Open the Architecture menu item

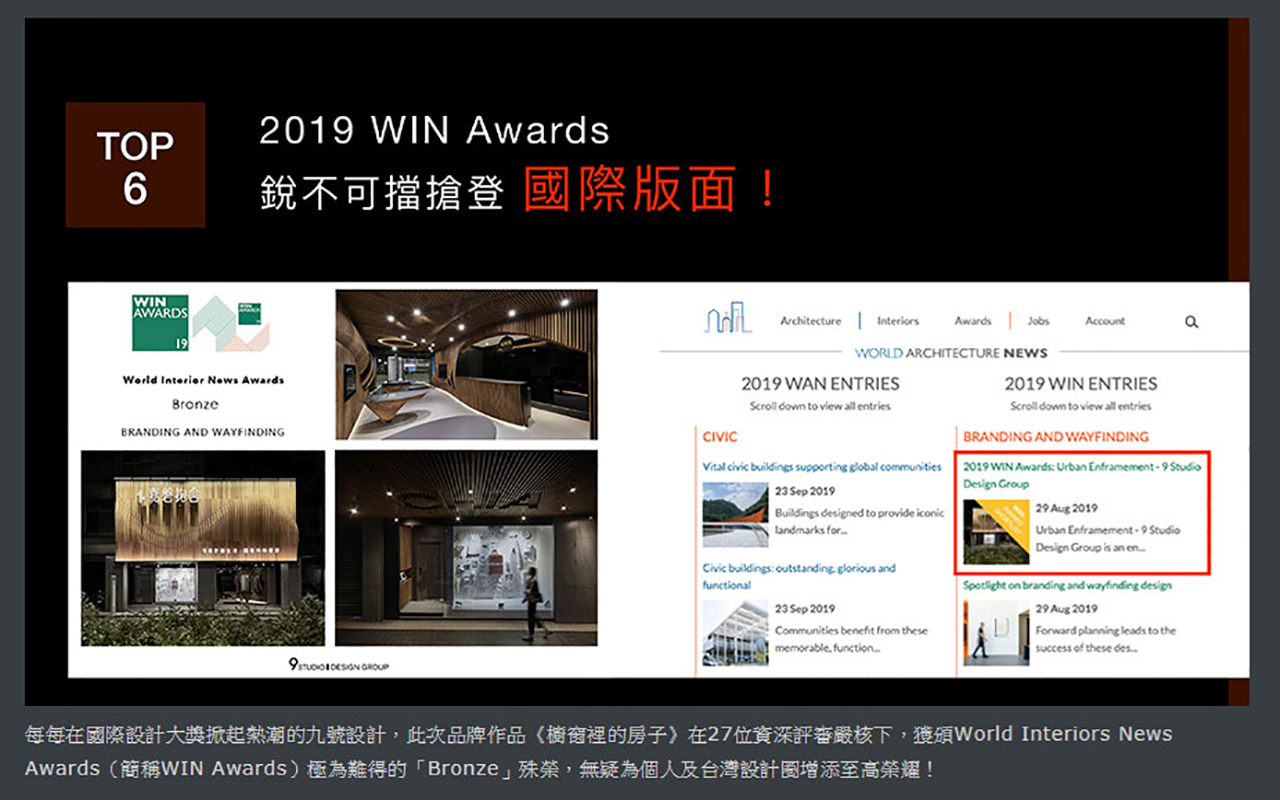810,321
